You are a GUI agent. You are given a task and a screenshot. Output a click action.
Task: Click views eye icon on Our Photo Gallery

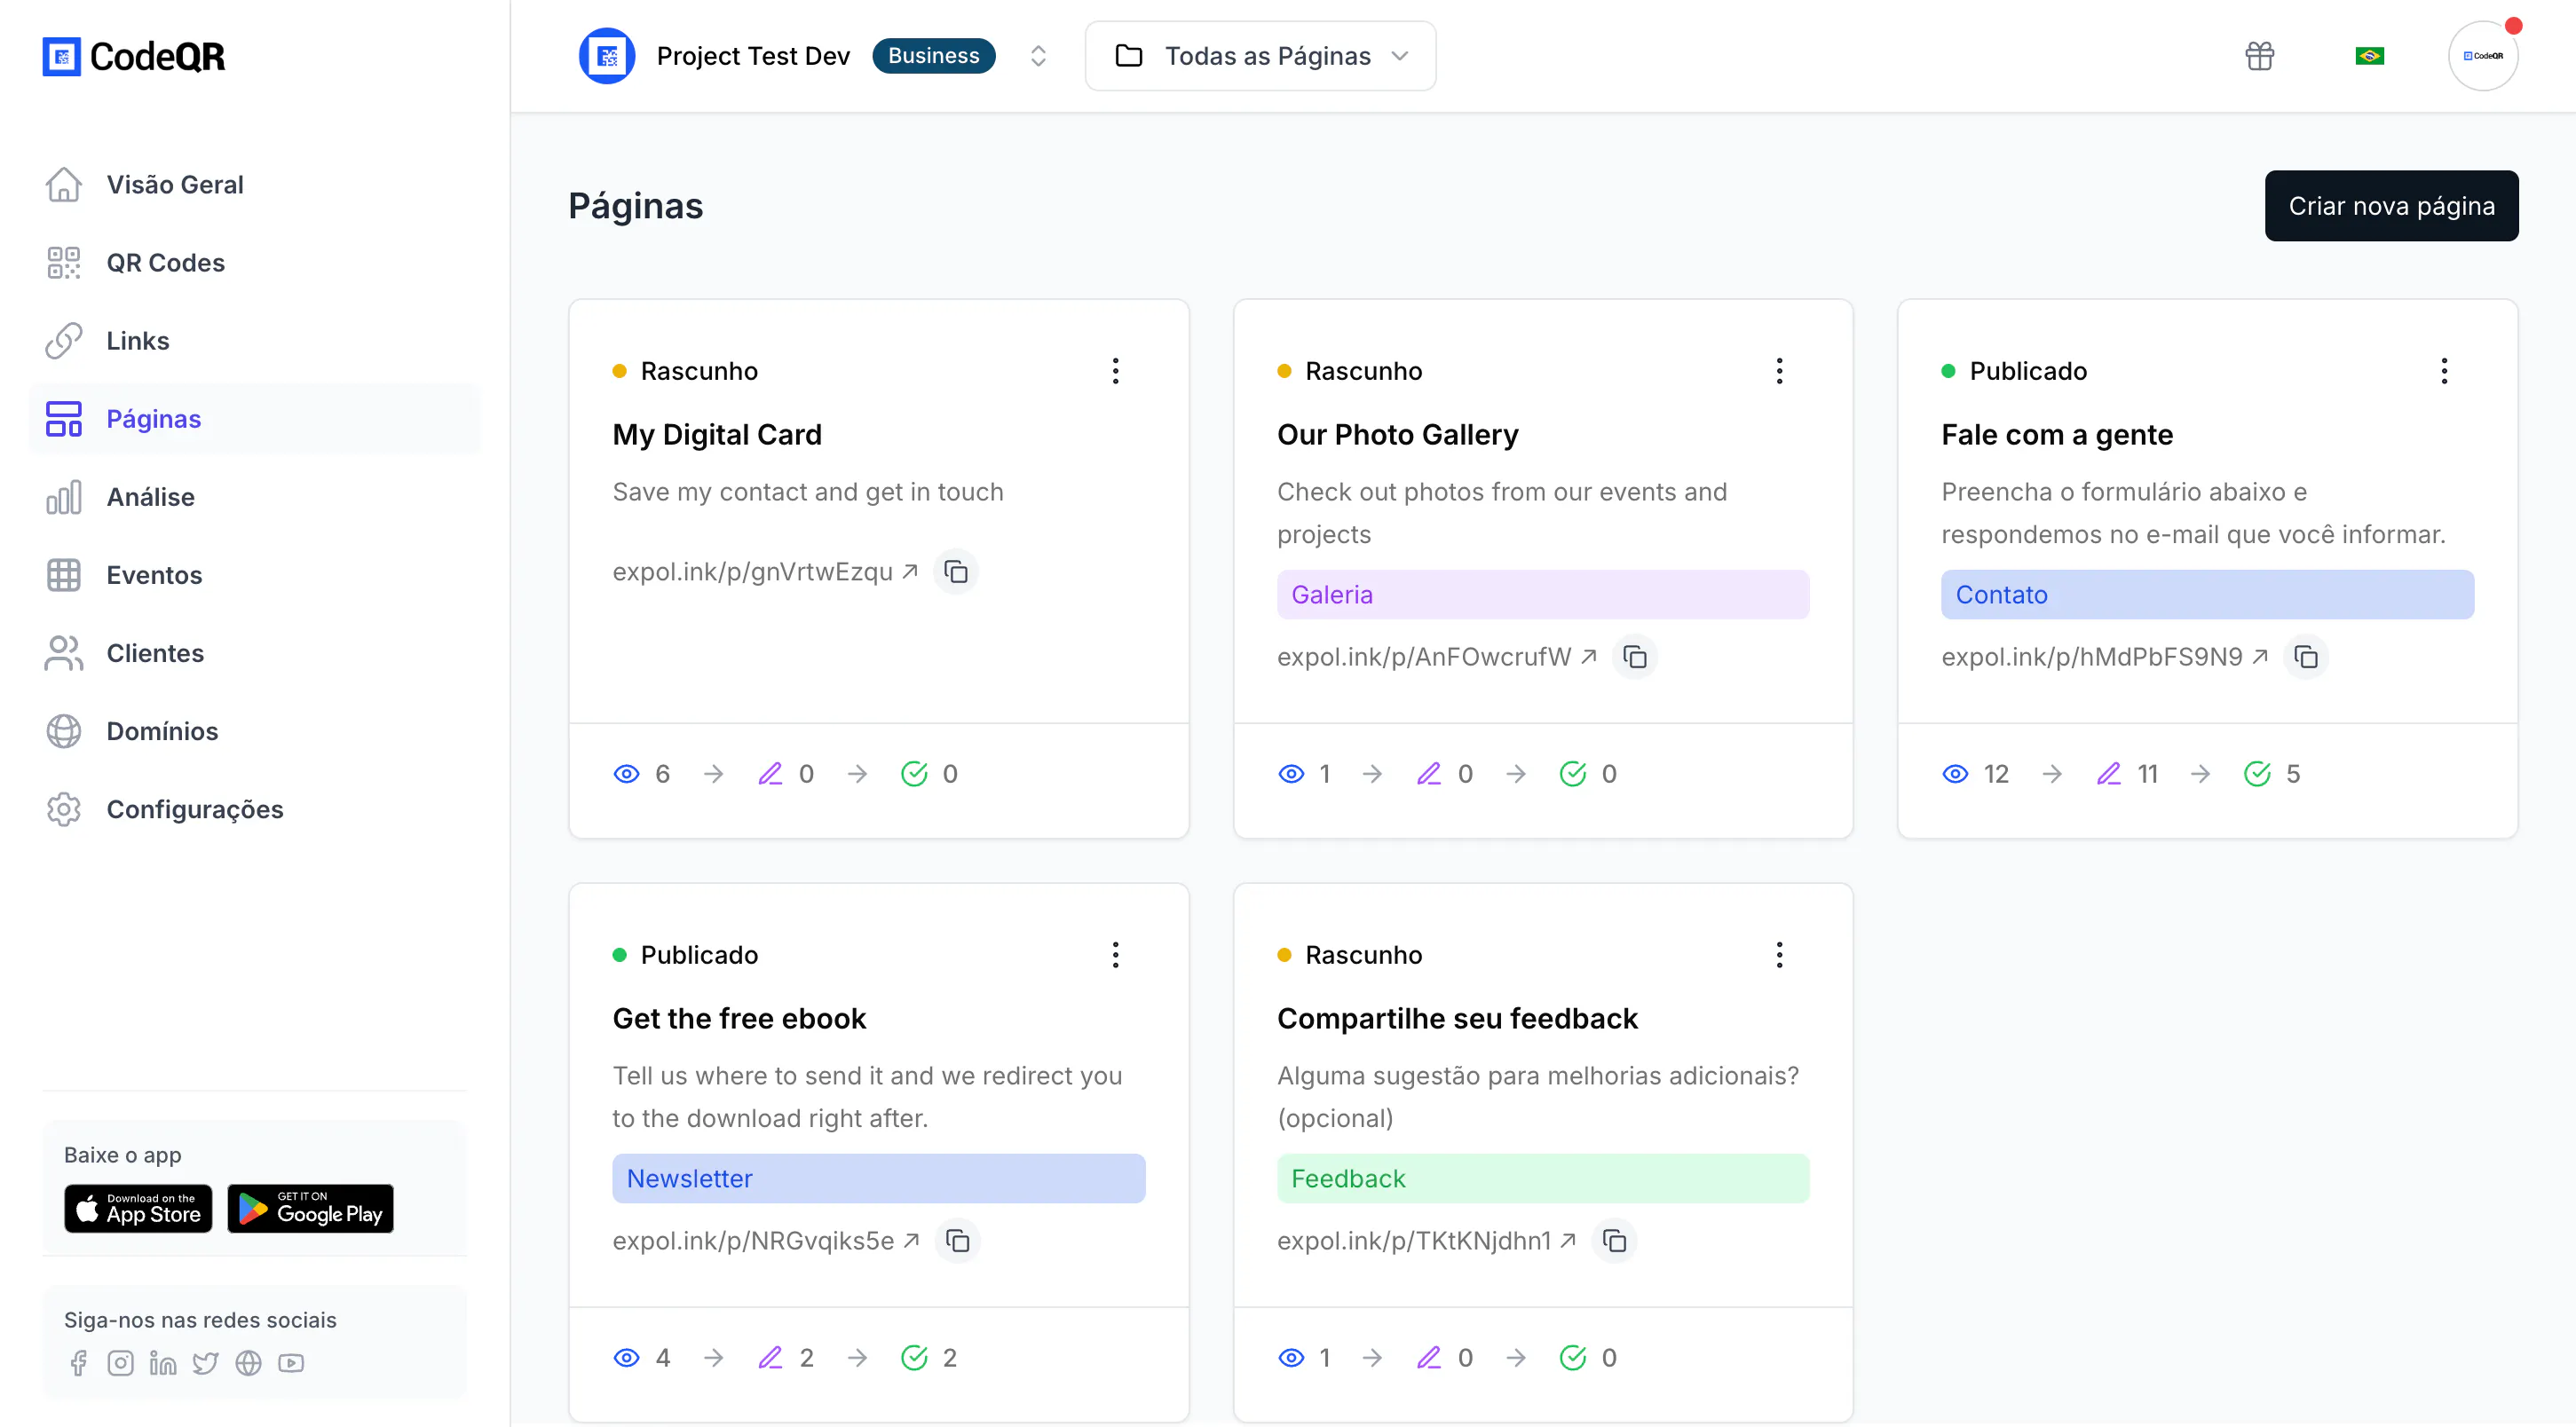click(1291, 773)
